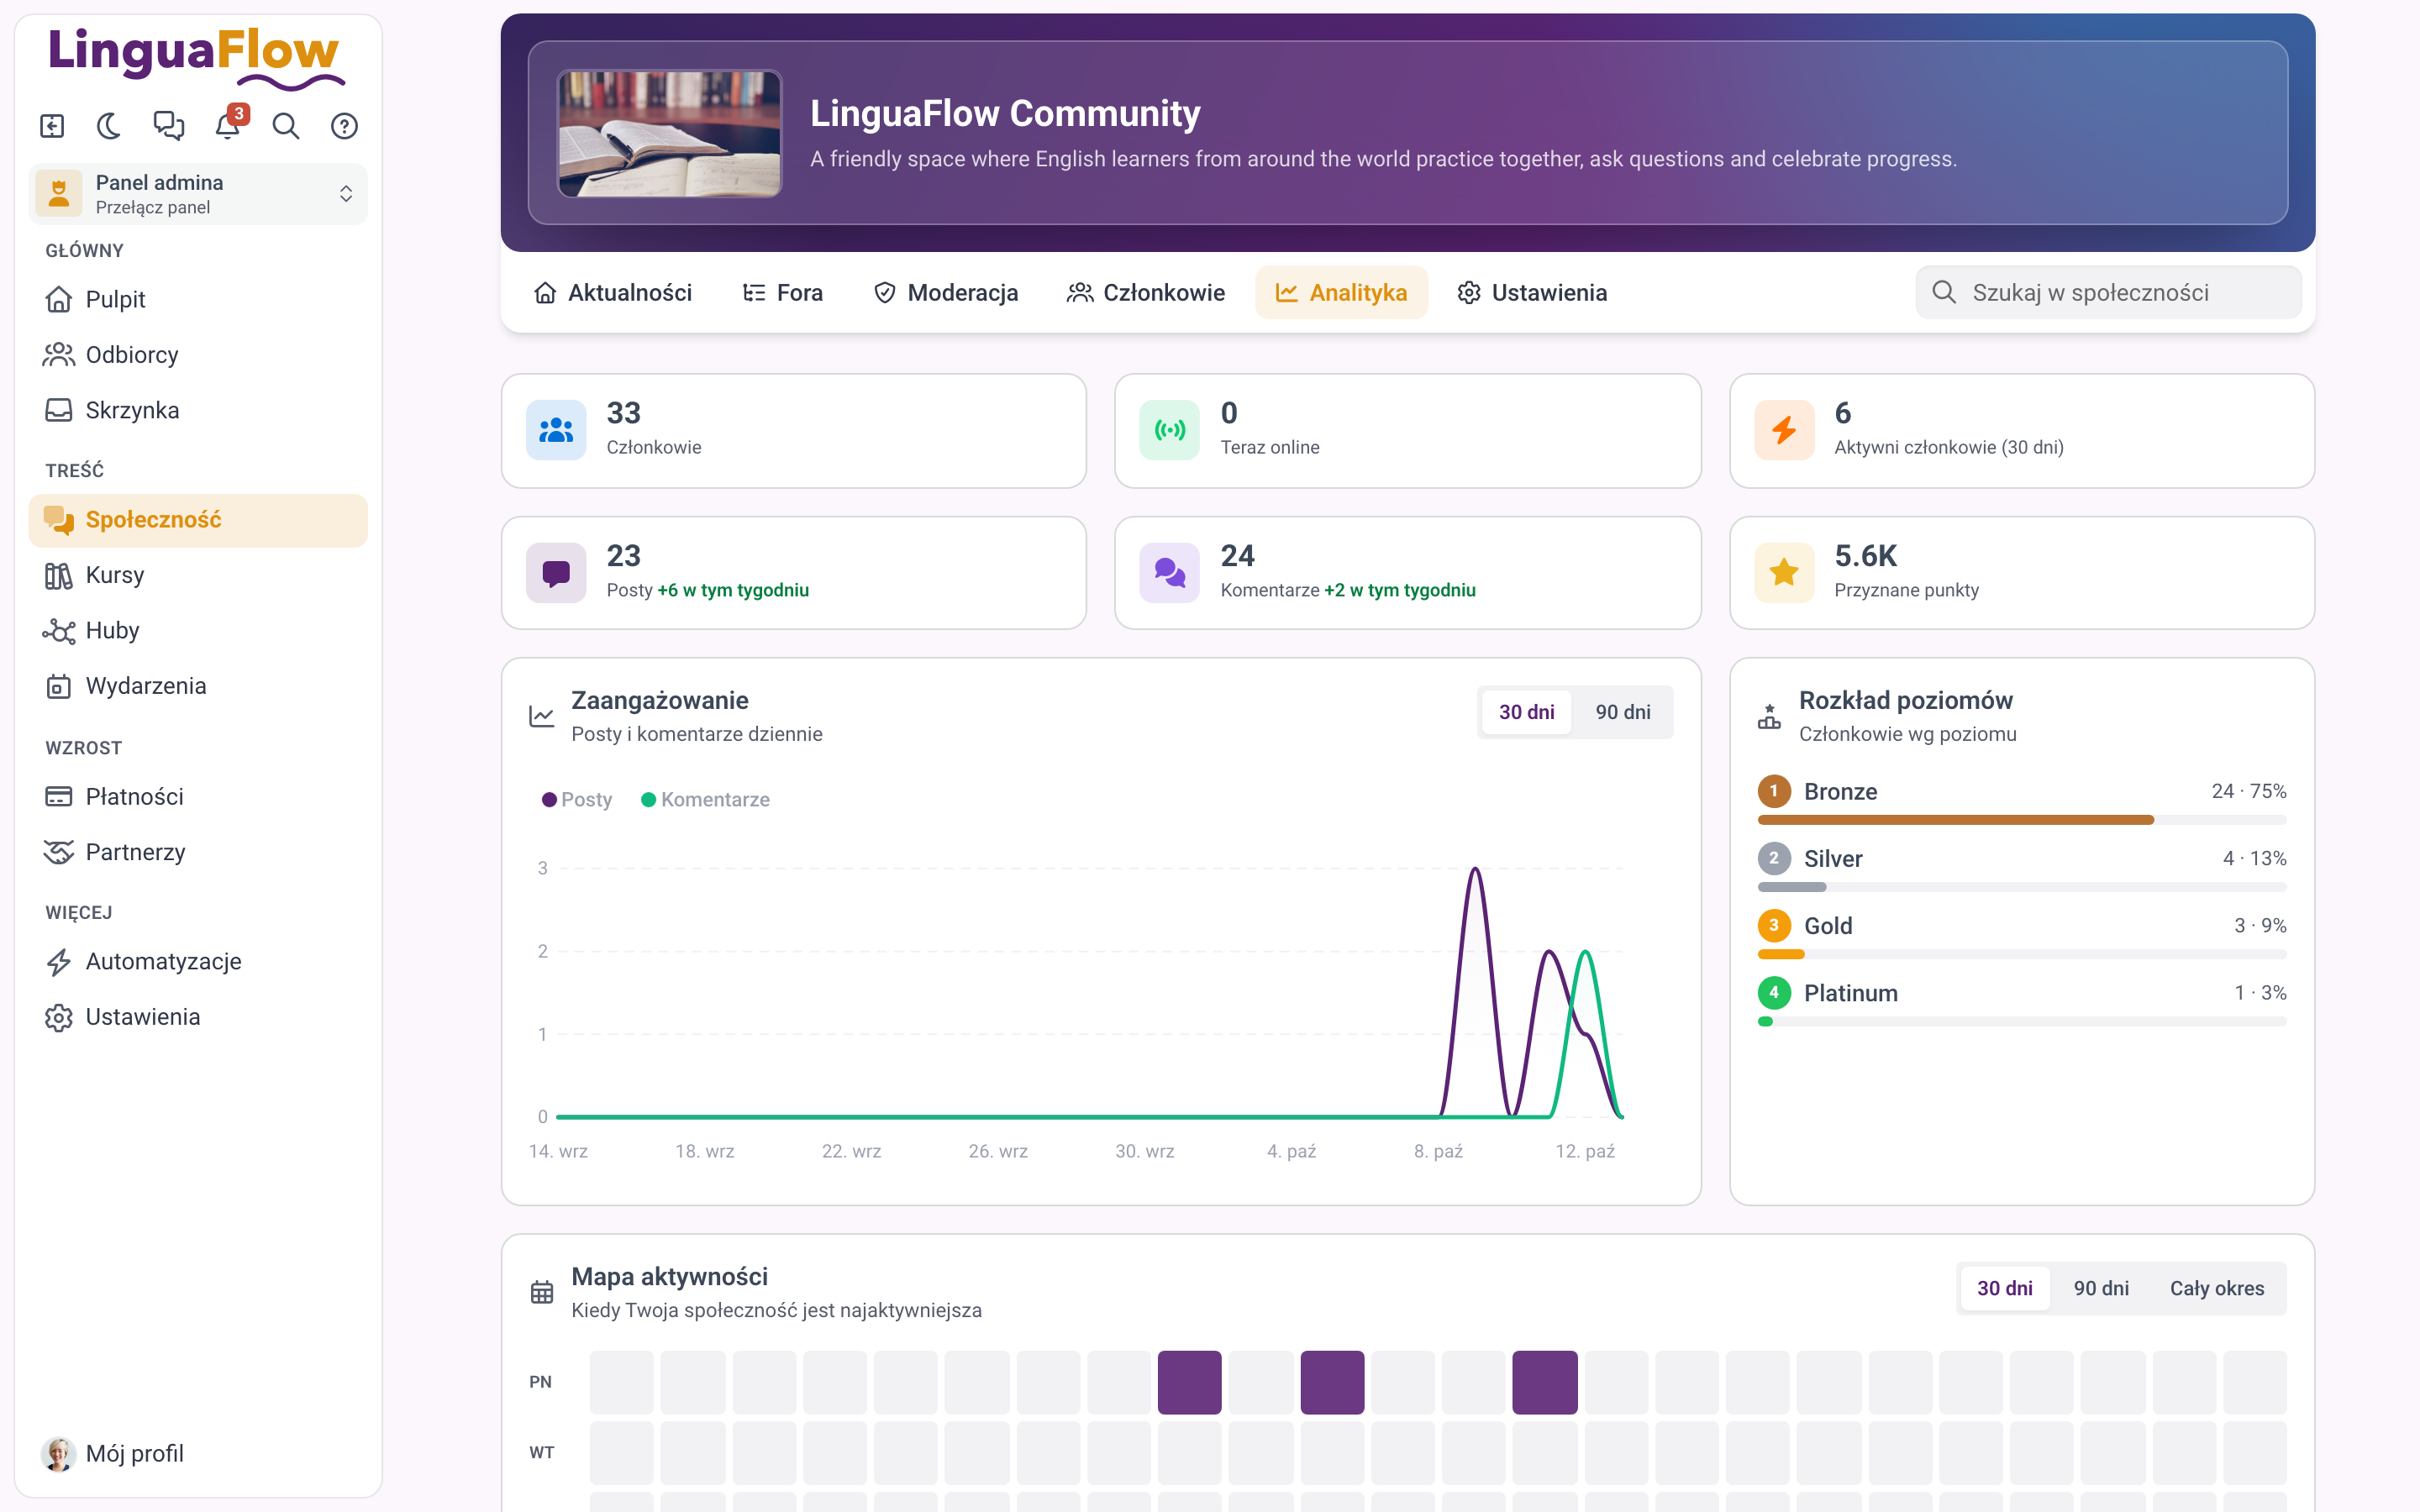Select 30 dni in Zaangażowanie chart

[x=1526, y=712]
